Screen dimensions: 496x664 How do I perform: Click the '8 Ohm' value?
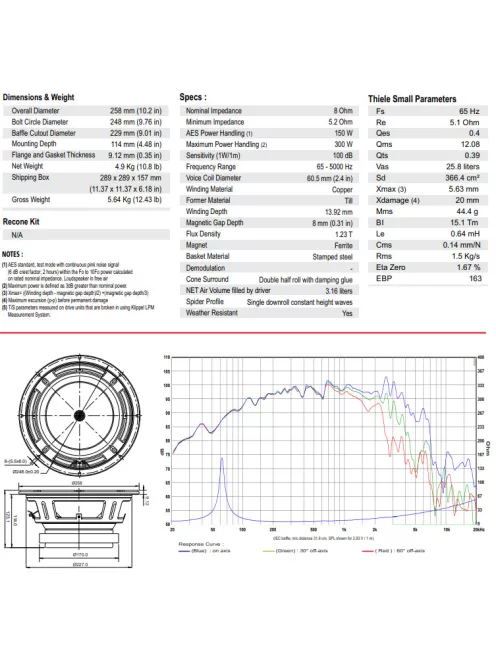[343, 111]
